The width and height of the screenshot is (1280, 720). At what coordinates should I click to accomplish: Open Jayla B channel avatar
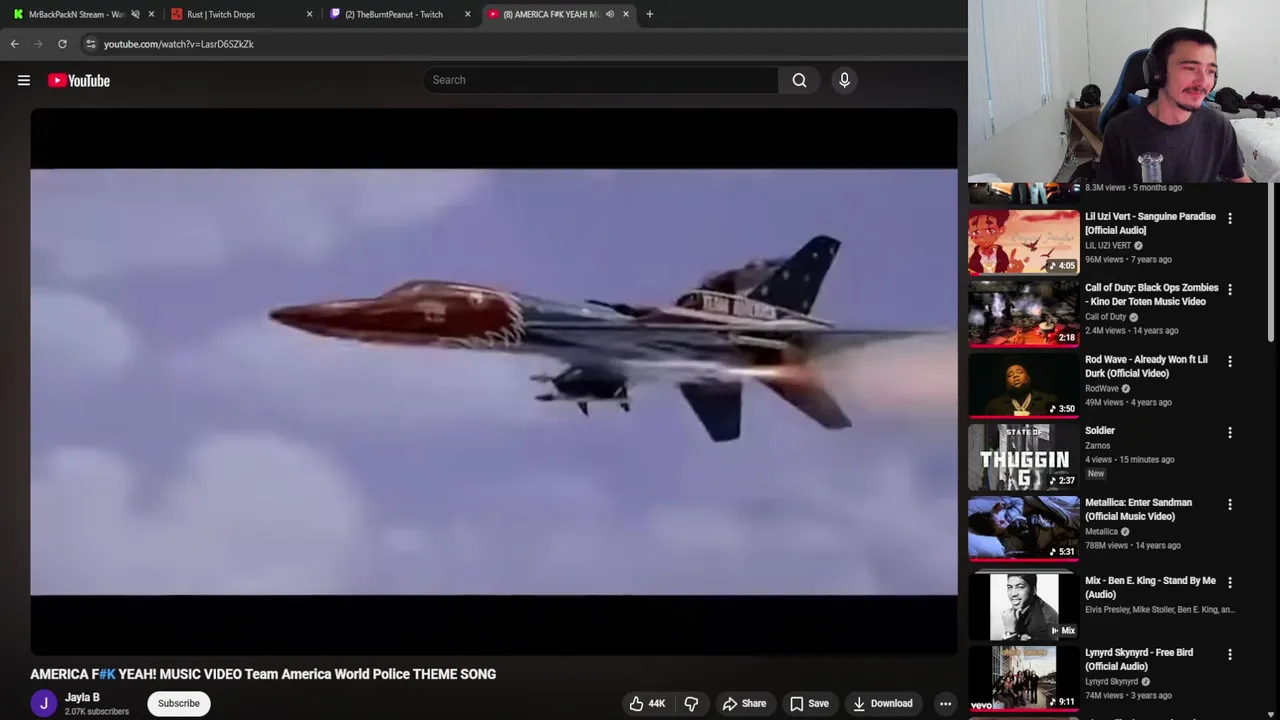(43, 704)
